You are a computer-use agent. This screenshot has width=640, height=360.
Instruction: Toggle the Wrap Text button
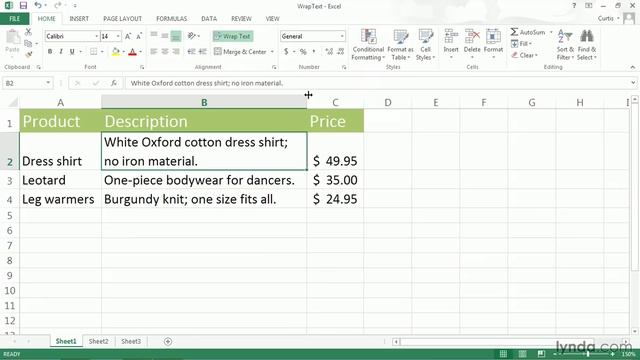(233, 36)
